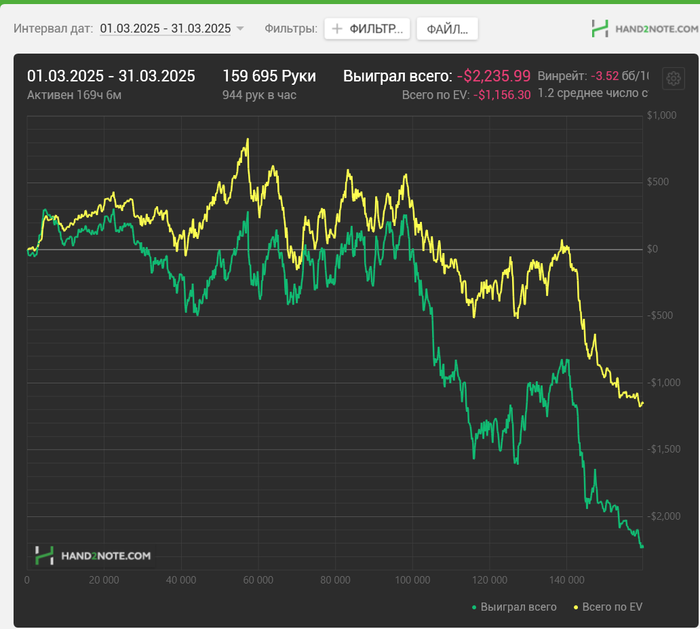Click the -$1,500 y-axis label
Viewport: 700px width, 629px height.
663,449
